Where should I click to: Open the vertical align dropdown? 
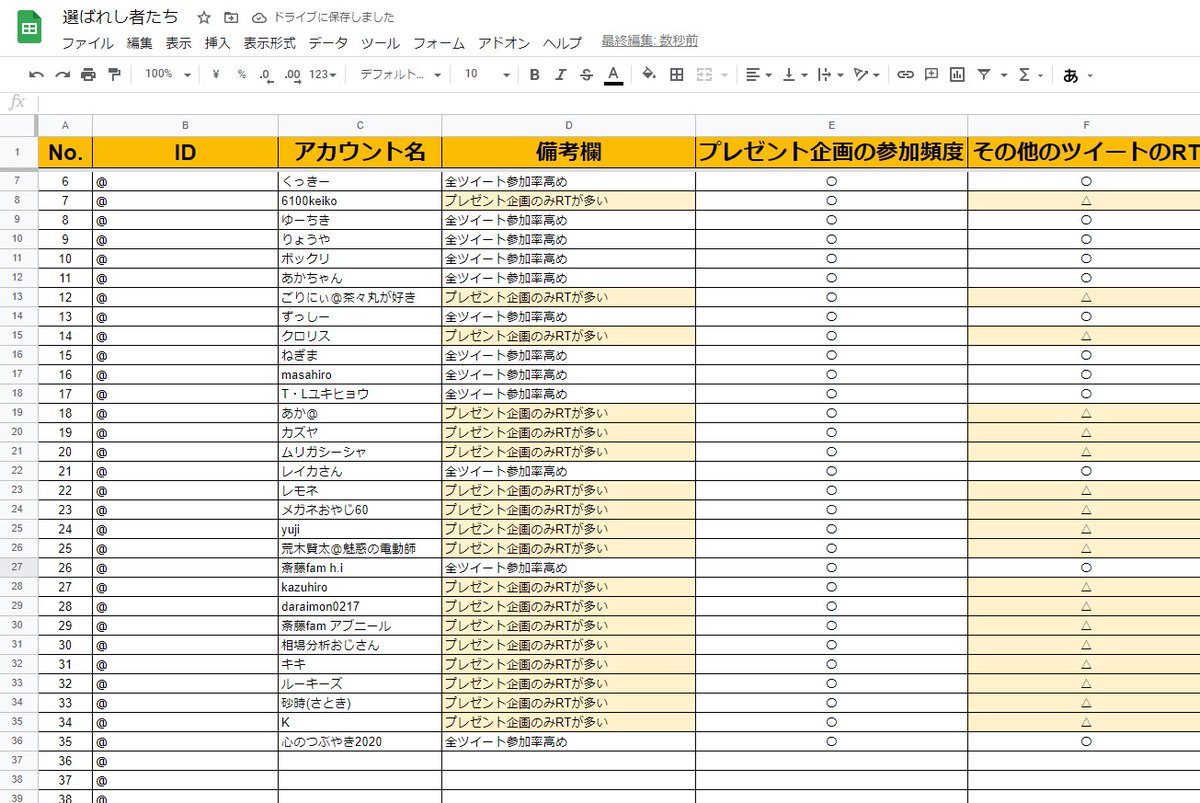click(x=795, y=74)
